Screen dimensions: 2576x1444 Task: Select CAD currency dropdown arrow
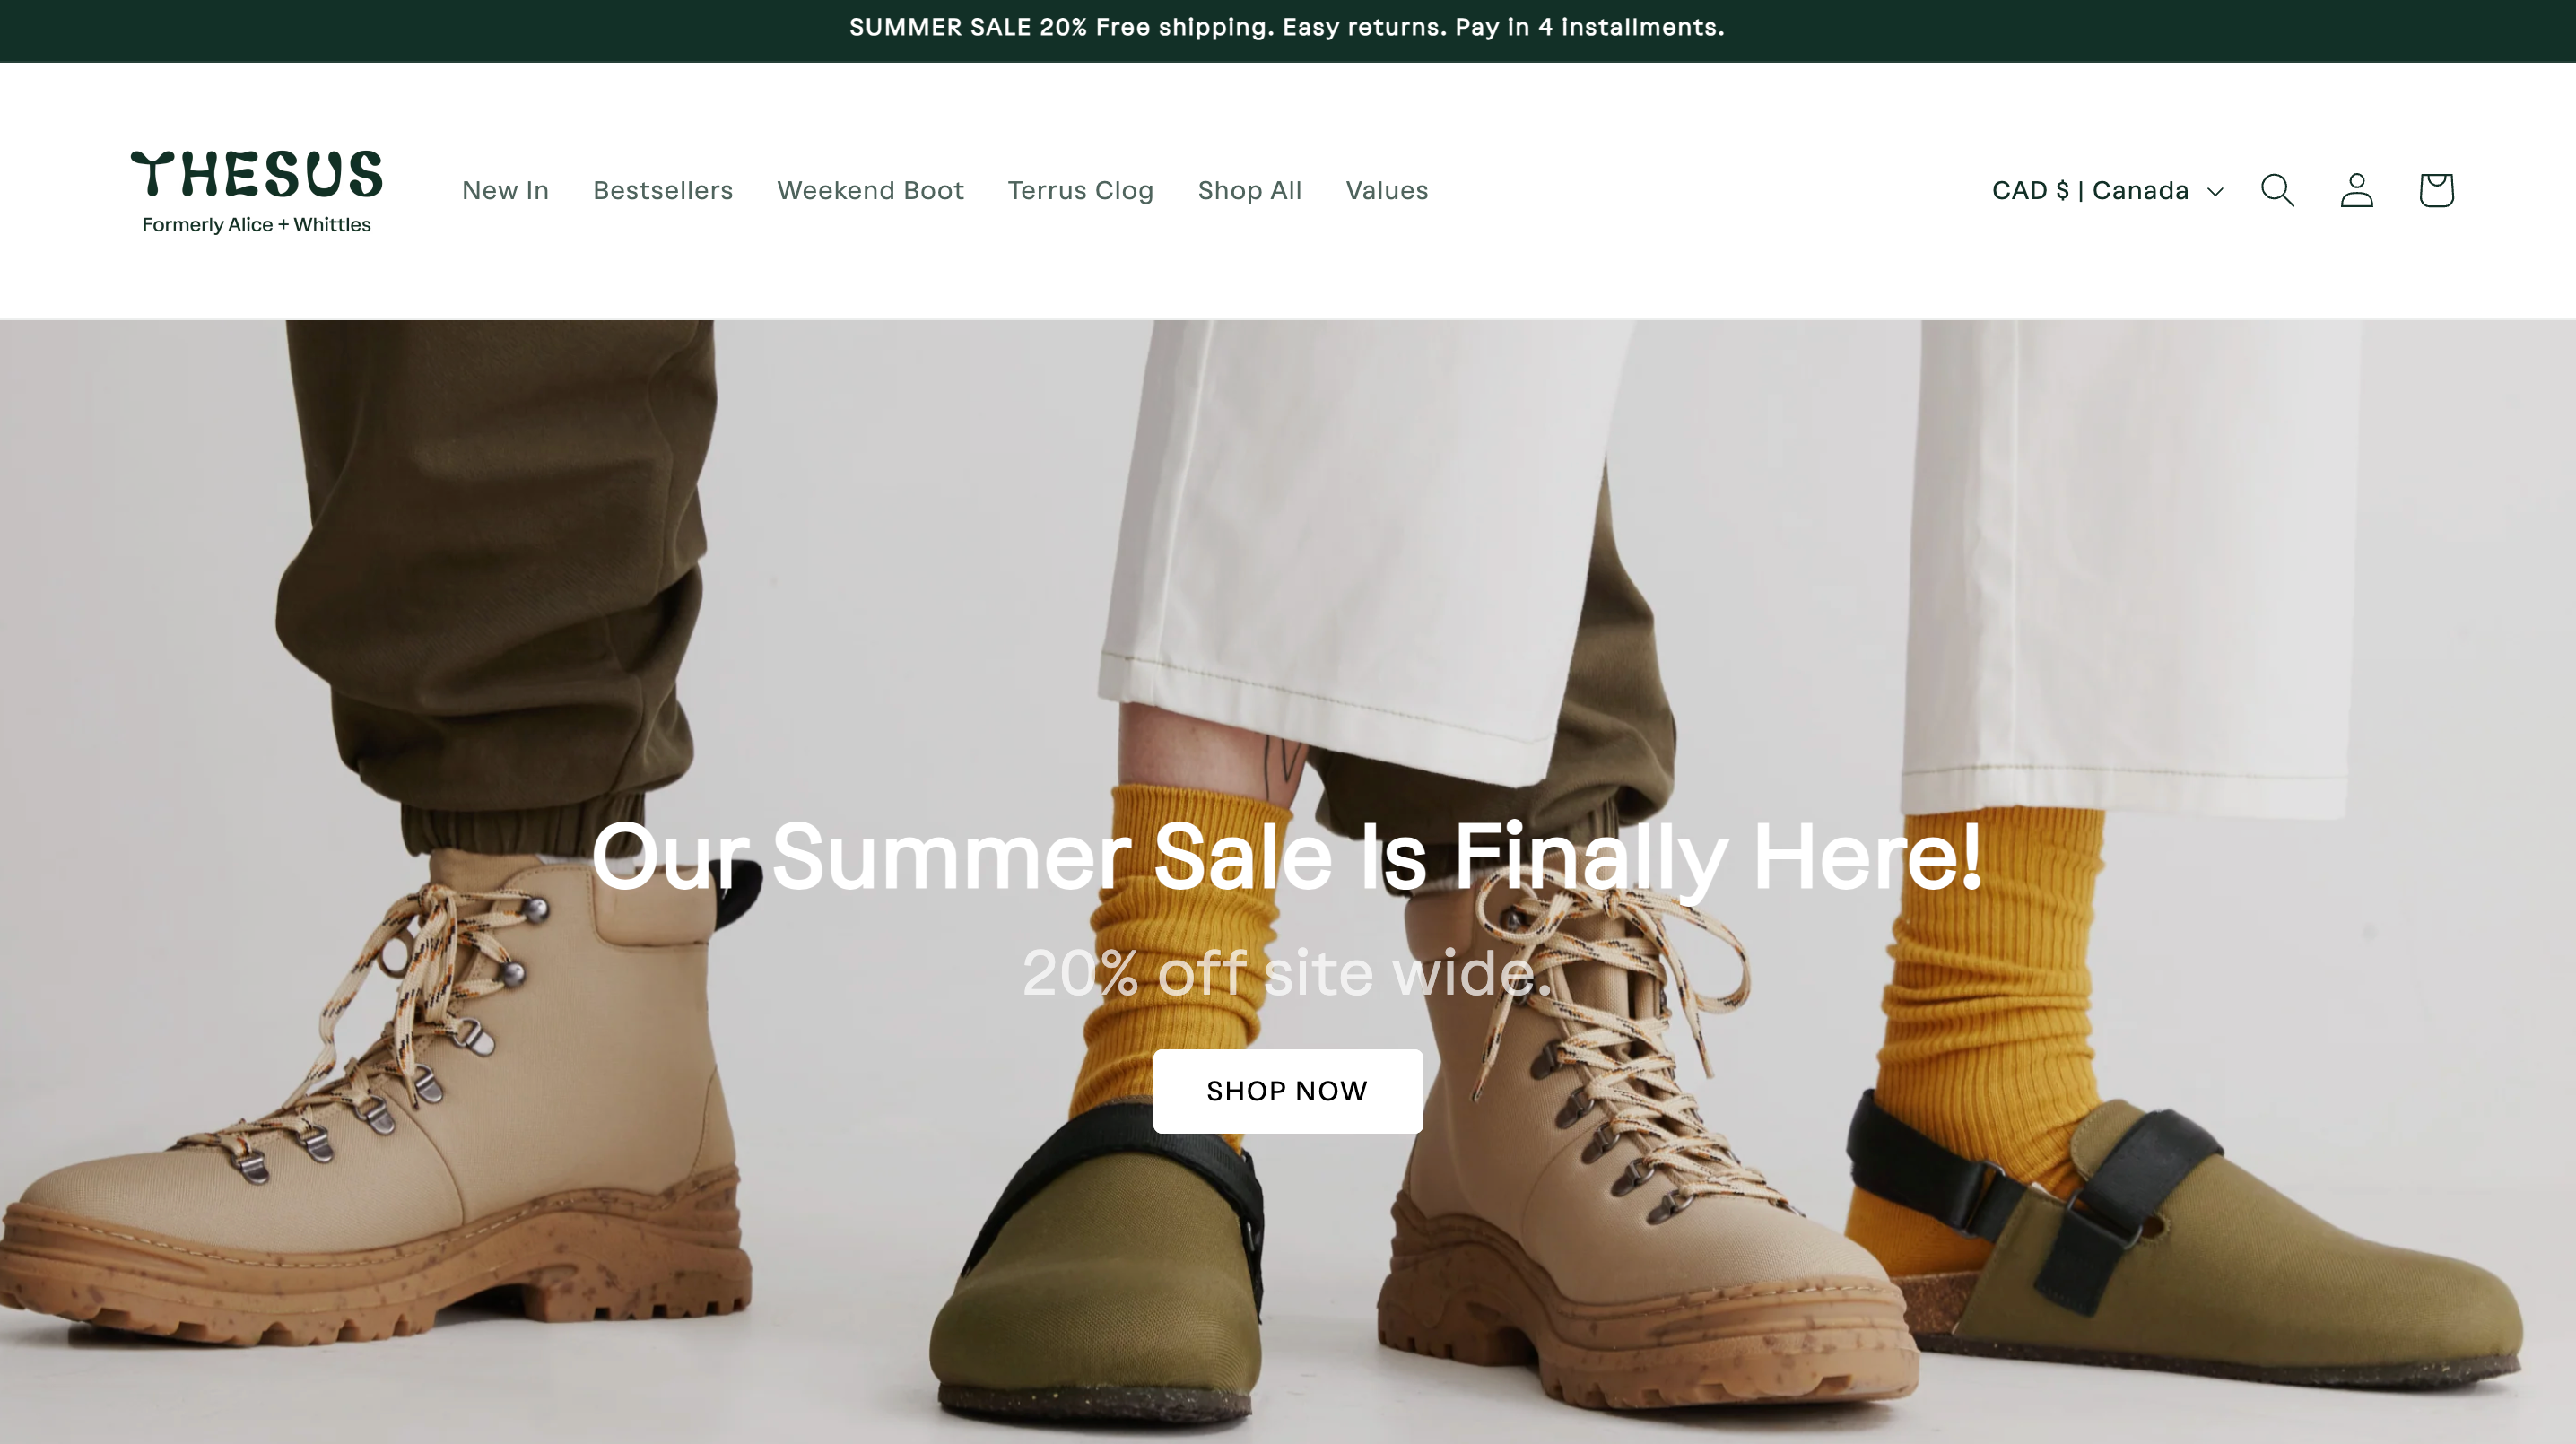coord(2214,191)
